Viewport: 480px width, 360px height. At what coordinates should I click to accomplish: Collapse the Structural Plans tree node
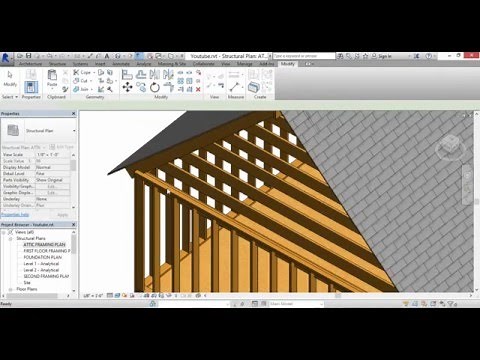(10, 239)
